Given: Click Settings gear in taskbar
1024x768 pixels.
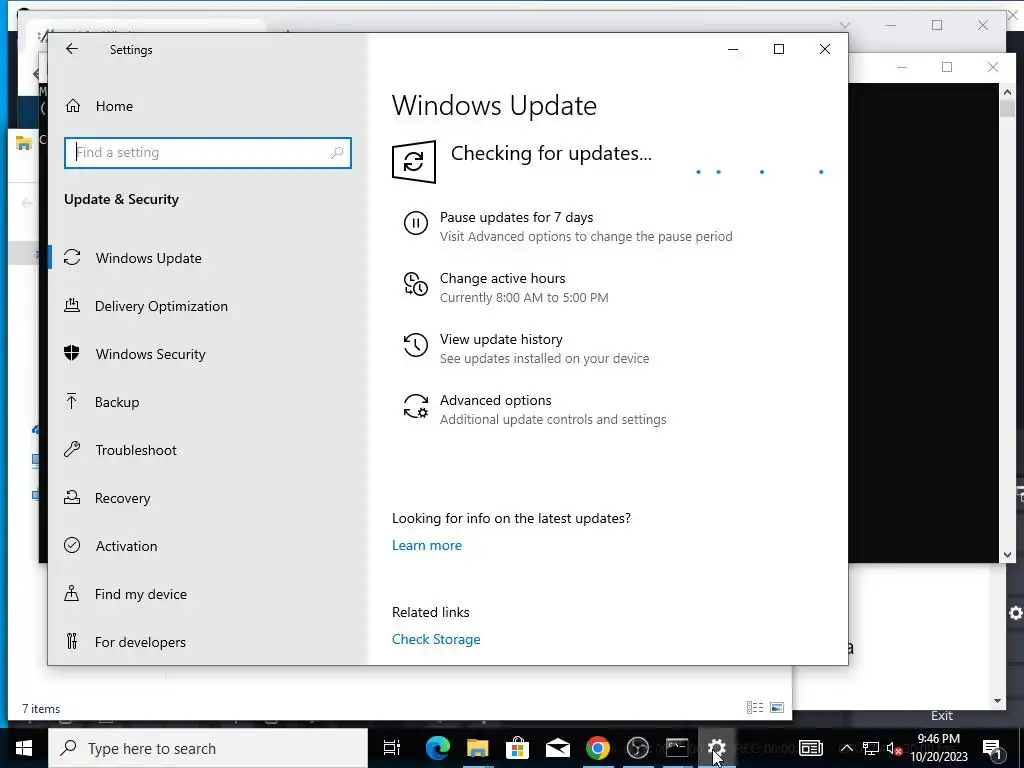Looking at the screenshot, I should pos(717,748).
